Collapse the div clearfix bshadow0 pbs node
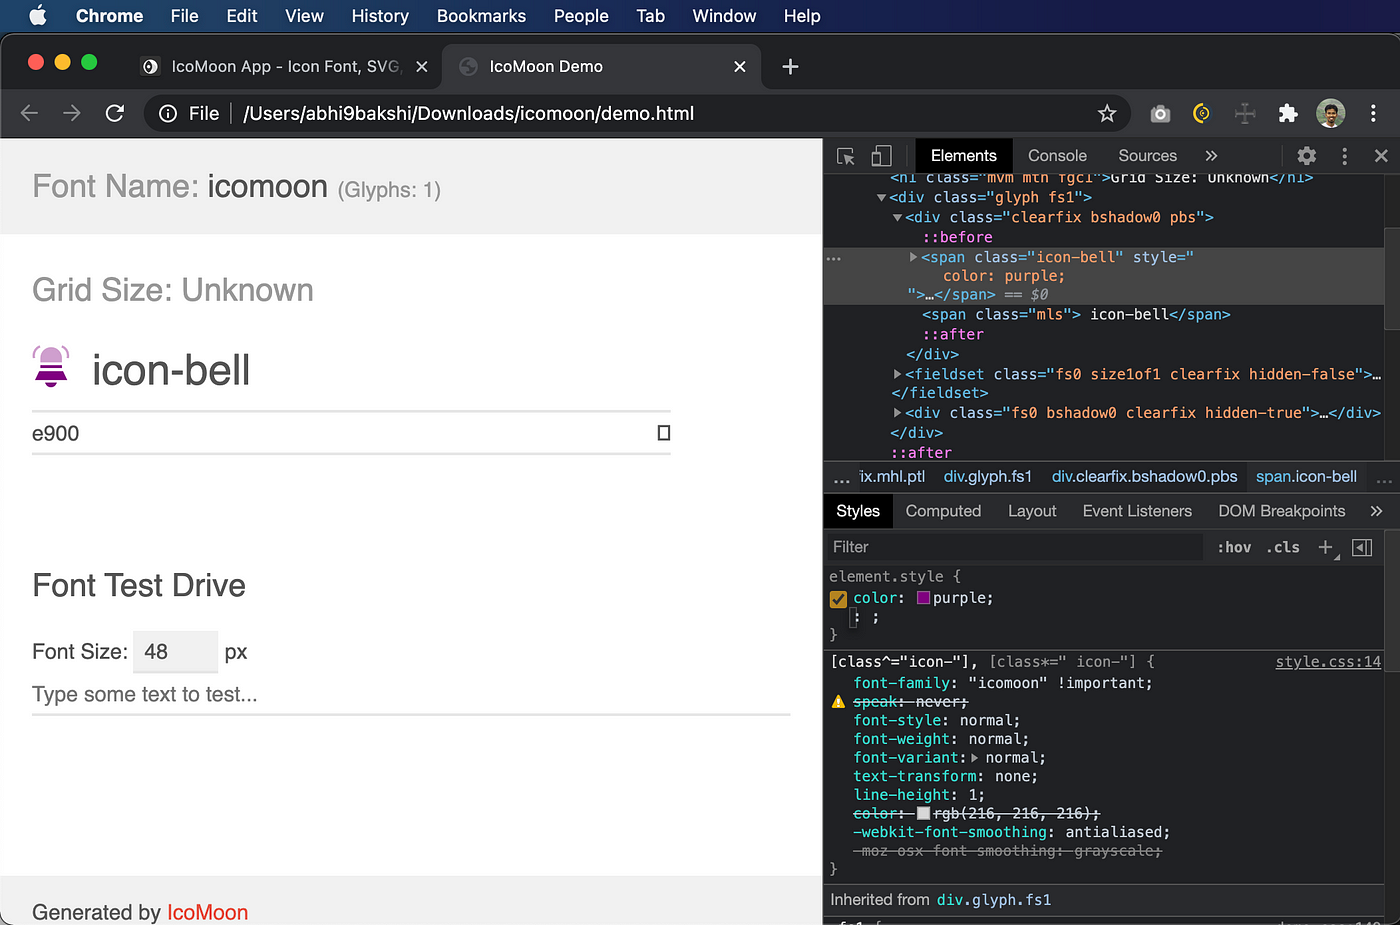Screen dimensions: 1400x925 coord(897,218)
